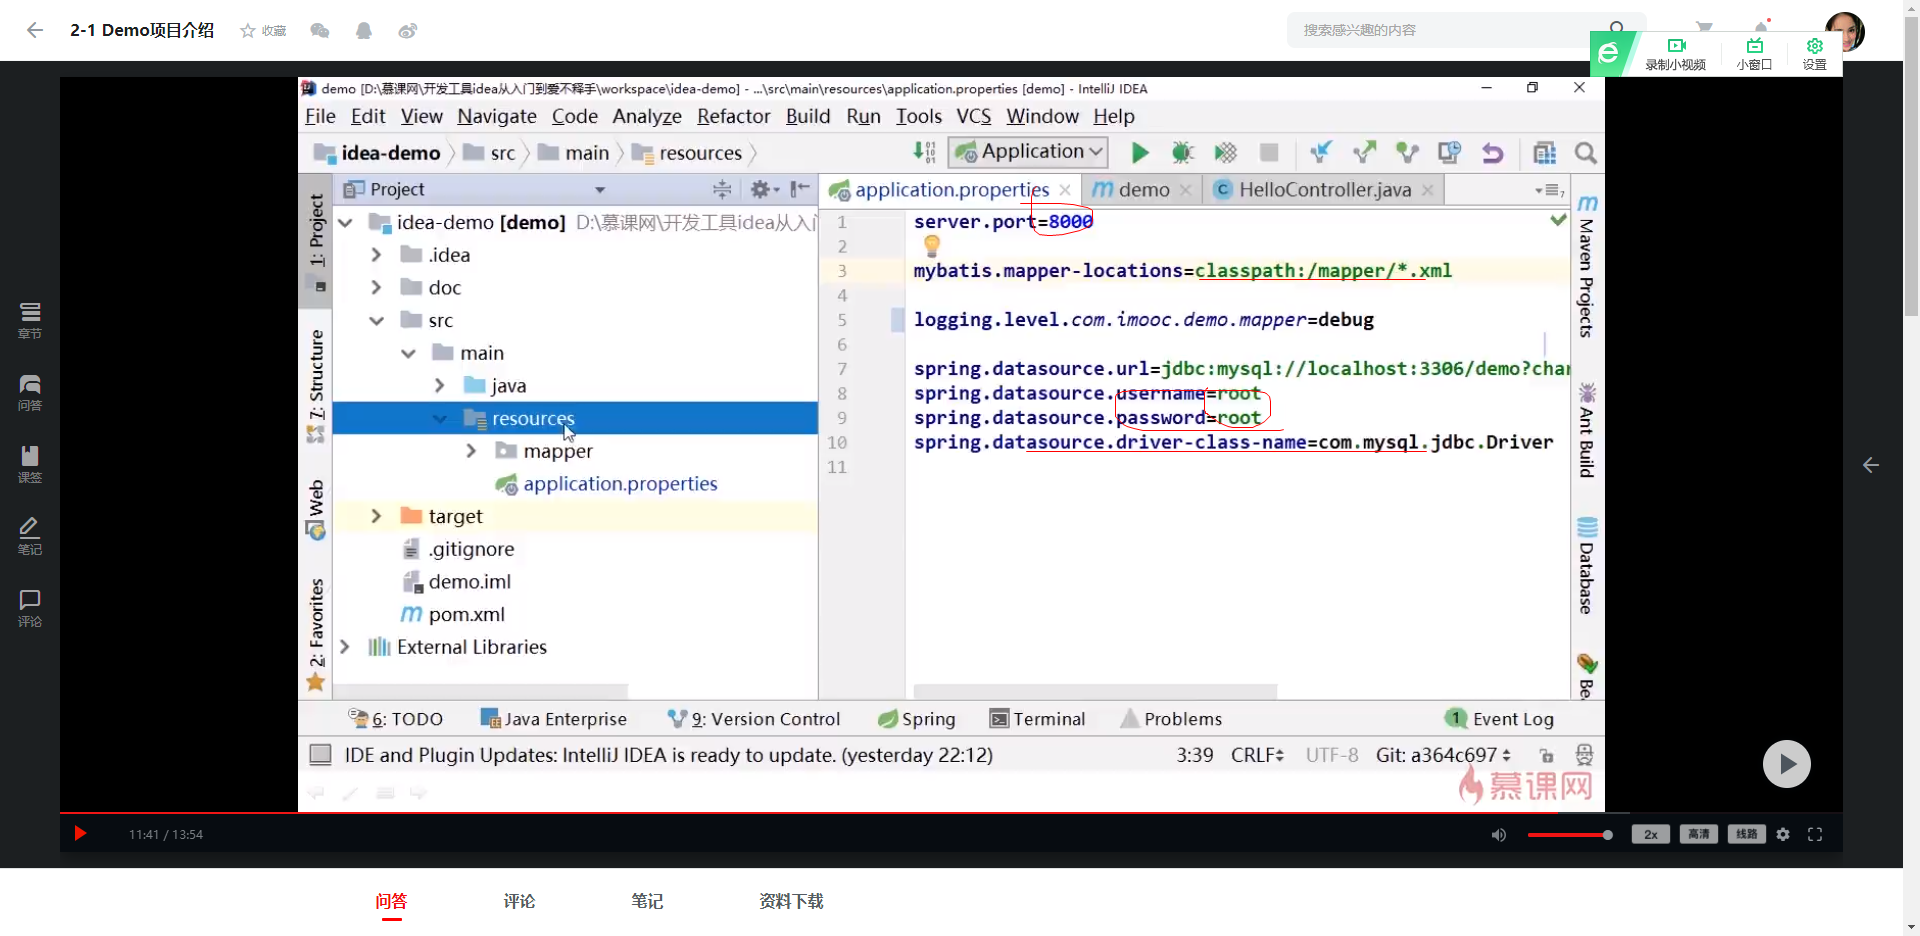Mute the video volume speaker
1920x936 pixels.
pyautogui.click(x=1499, y=835)
